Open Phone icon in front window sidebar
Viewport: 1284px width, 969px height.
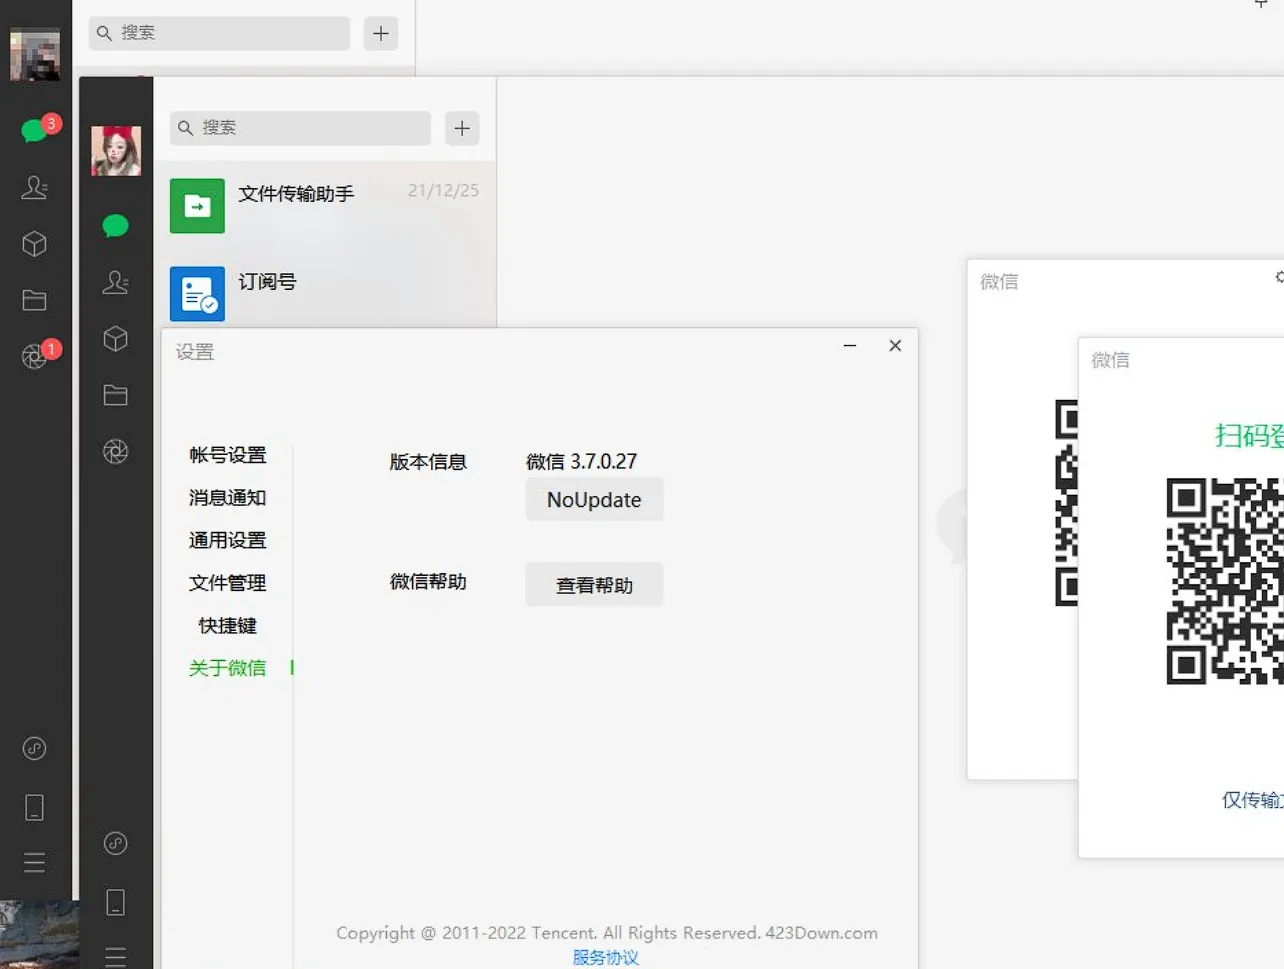[x=116, y=902]
